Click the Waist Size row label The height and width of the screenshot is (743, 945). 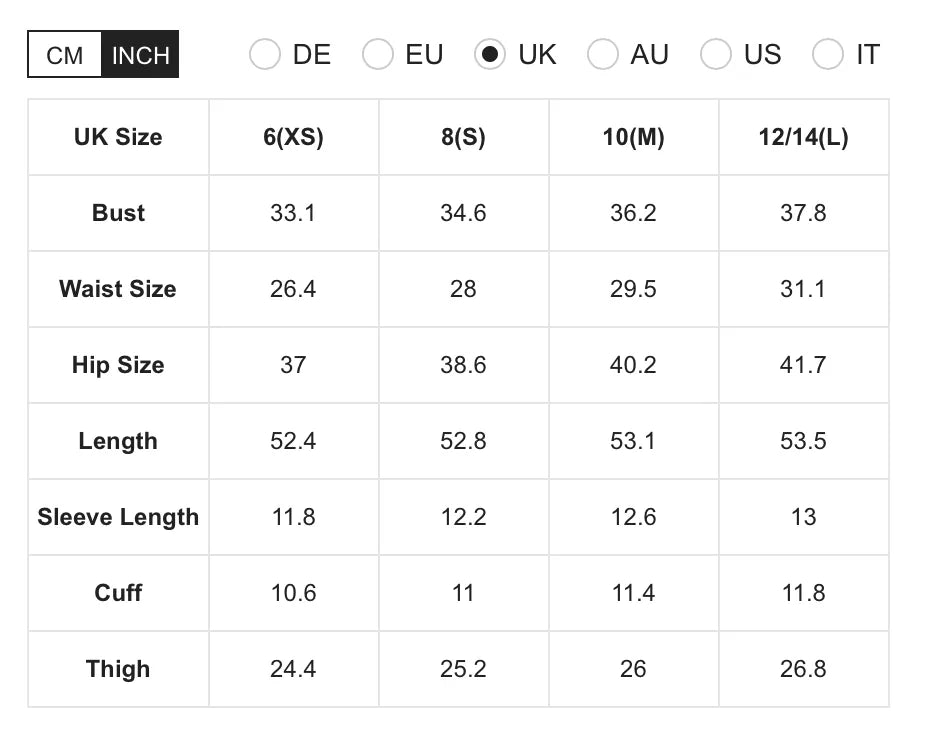[117, 289]
